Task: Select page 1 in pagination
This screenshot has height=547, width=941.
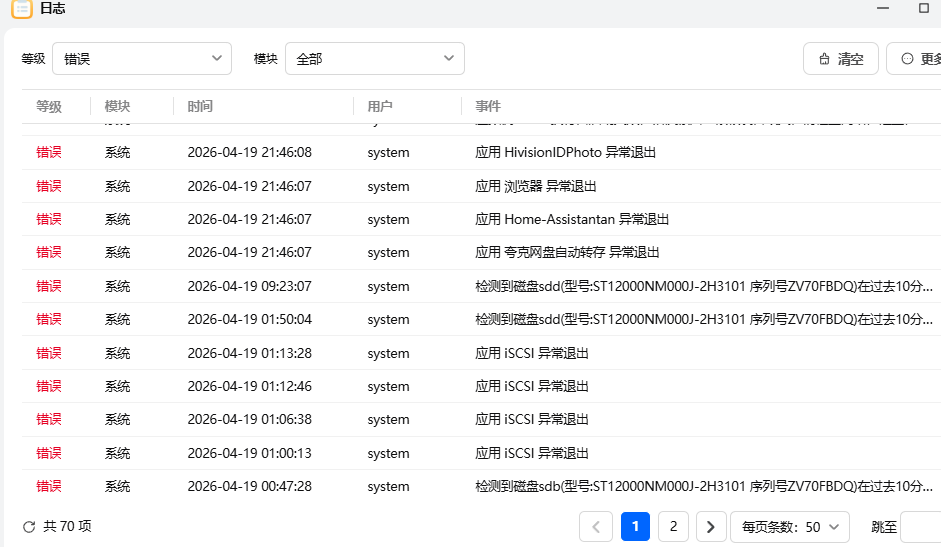Action: [636, 527]
